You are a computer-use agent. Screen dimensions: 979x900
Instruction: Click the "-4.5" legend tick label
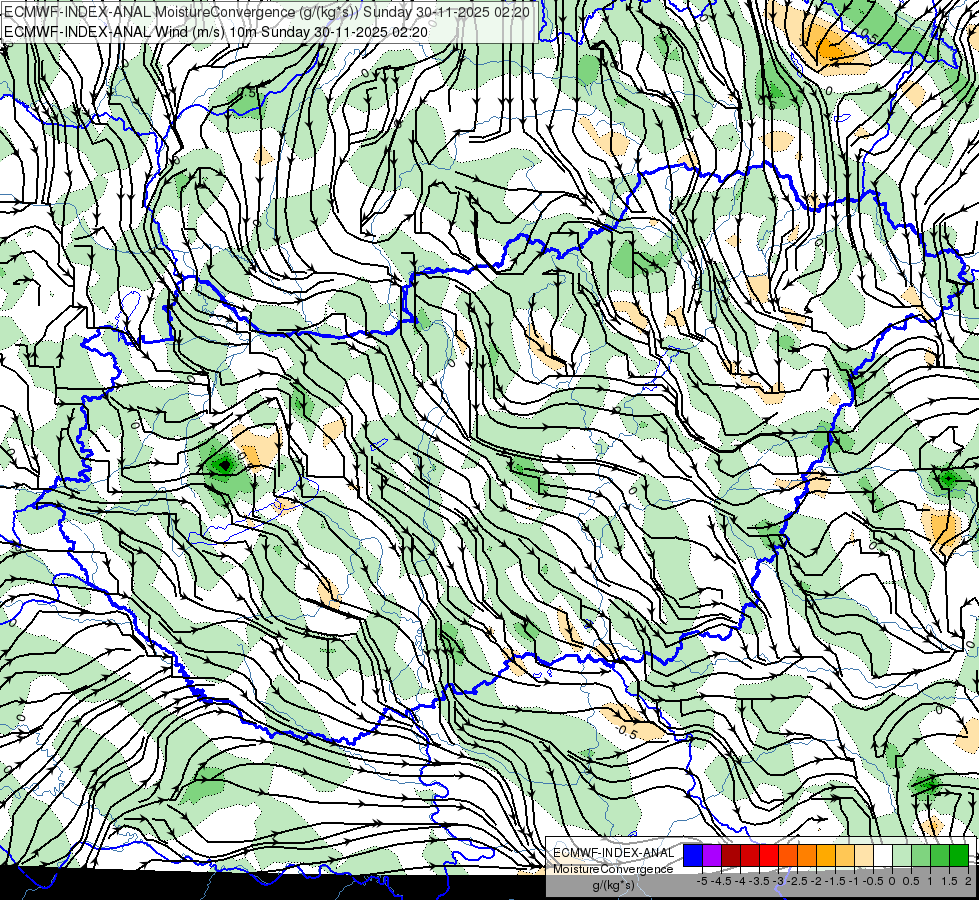721,881
